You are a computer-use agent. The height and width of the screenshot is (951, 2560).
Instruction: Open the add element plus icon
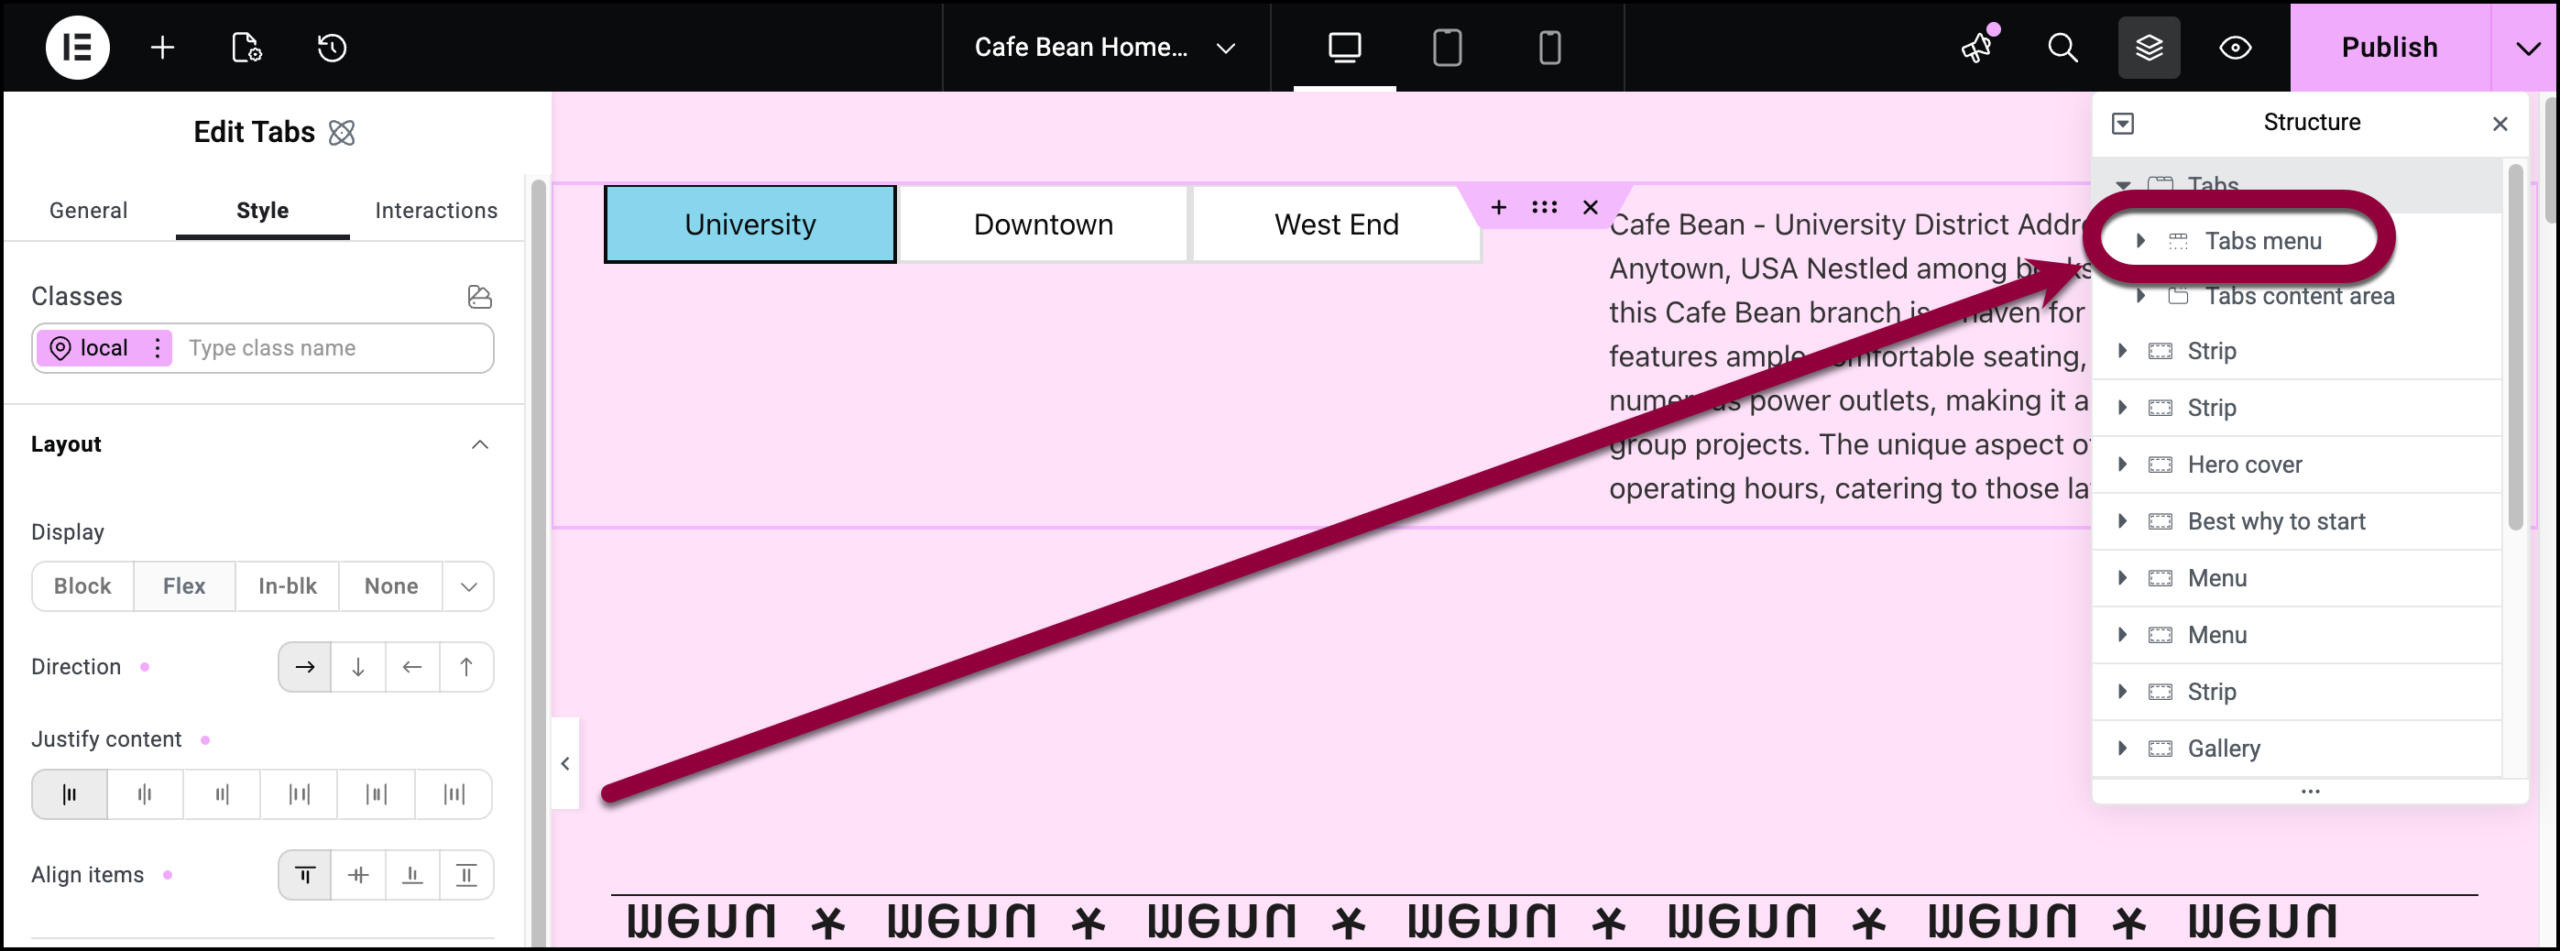pos(162,47)
